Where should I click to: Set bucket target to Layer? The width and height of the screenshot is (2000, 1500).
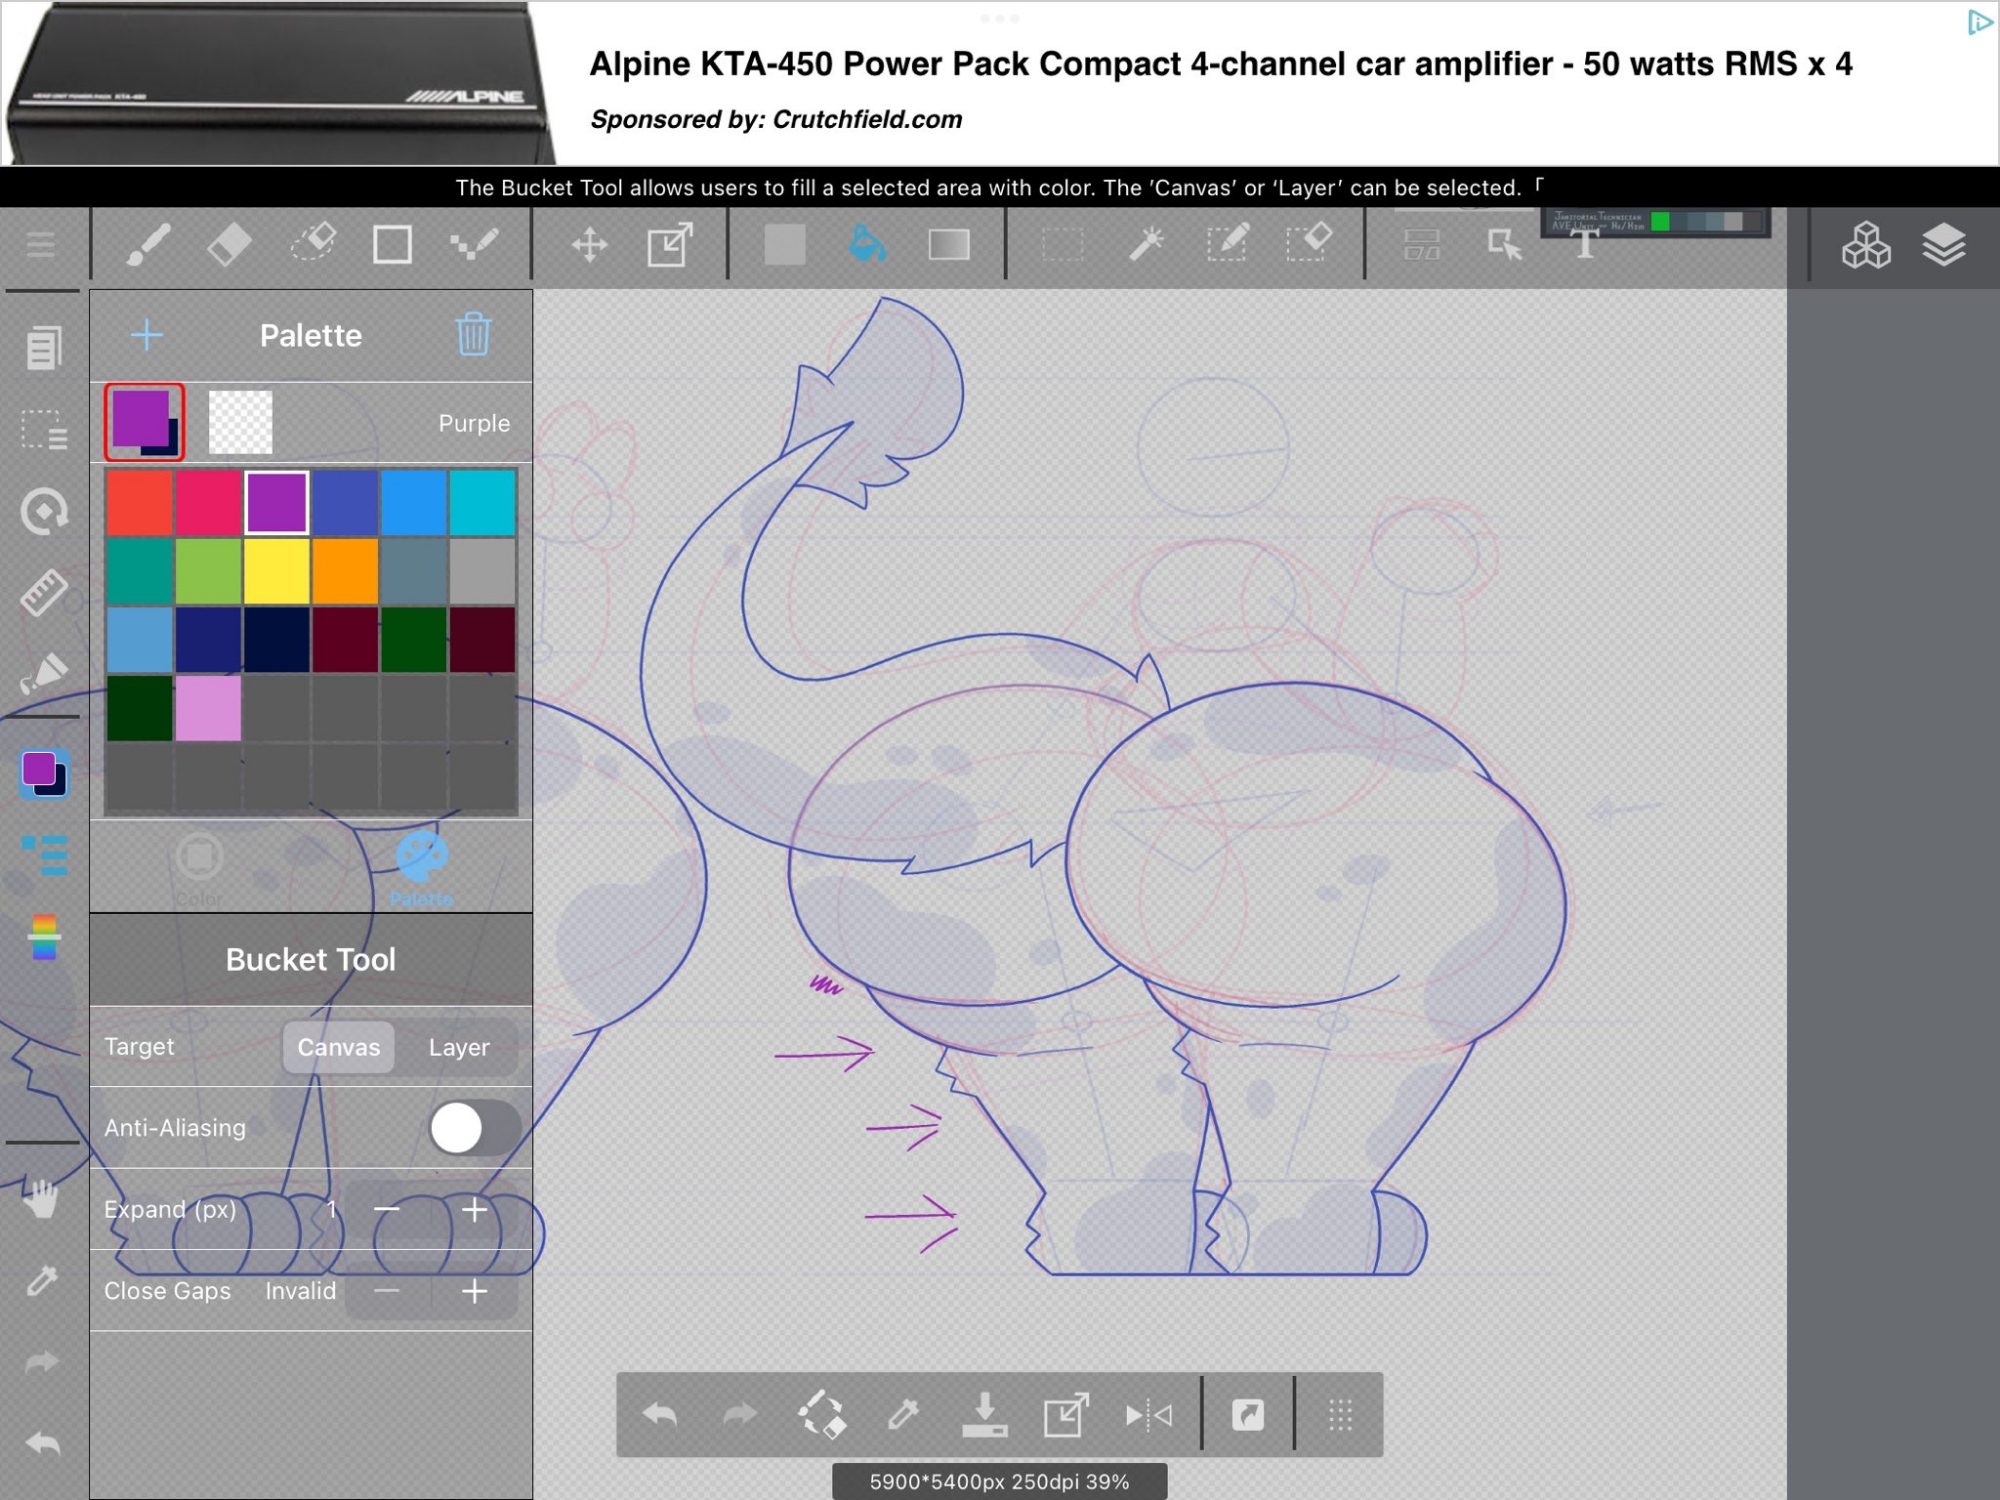458,1047
